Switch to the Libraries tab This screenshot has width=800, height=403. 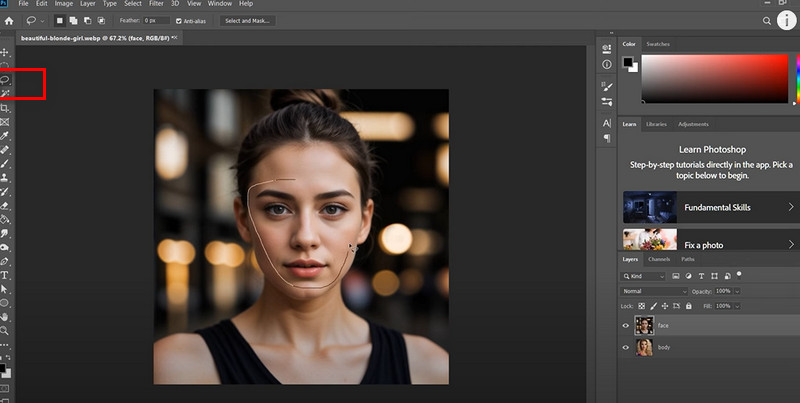656,124
